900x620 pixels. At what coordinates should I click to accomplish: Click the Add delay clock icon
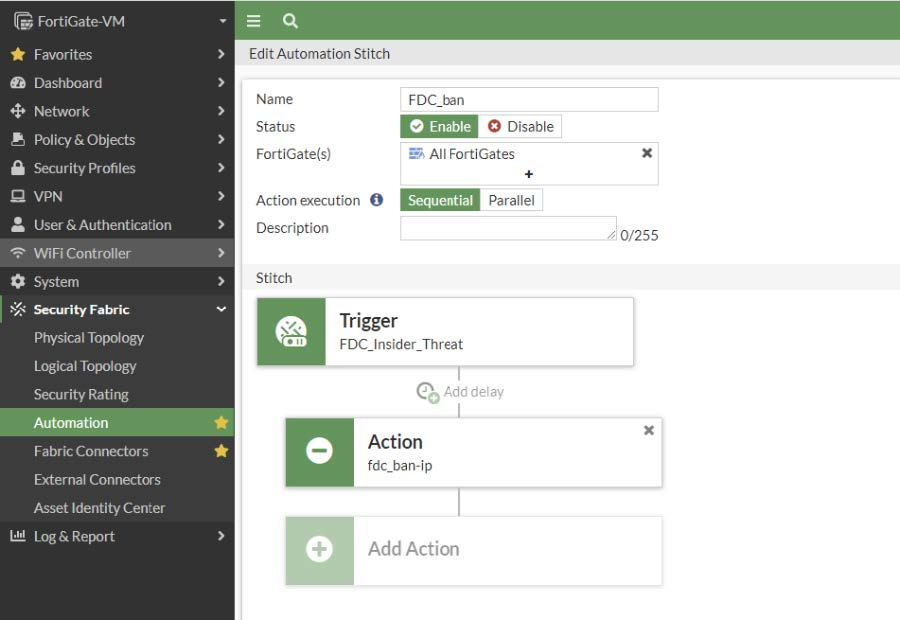[x=427, y=393]
